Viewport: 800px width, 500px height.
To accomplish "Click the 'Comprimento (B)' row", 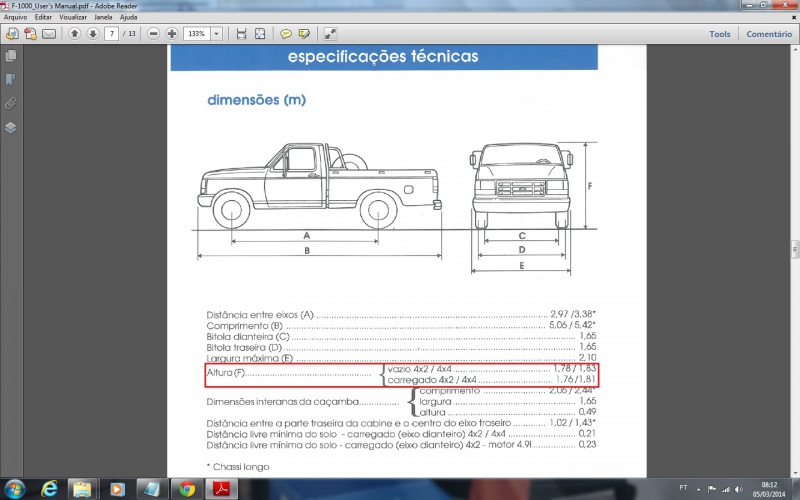I will [x=401, y=326].
